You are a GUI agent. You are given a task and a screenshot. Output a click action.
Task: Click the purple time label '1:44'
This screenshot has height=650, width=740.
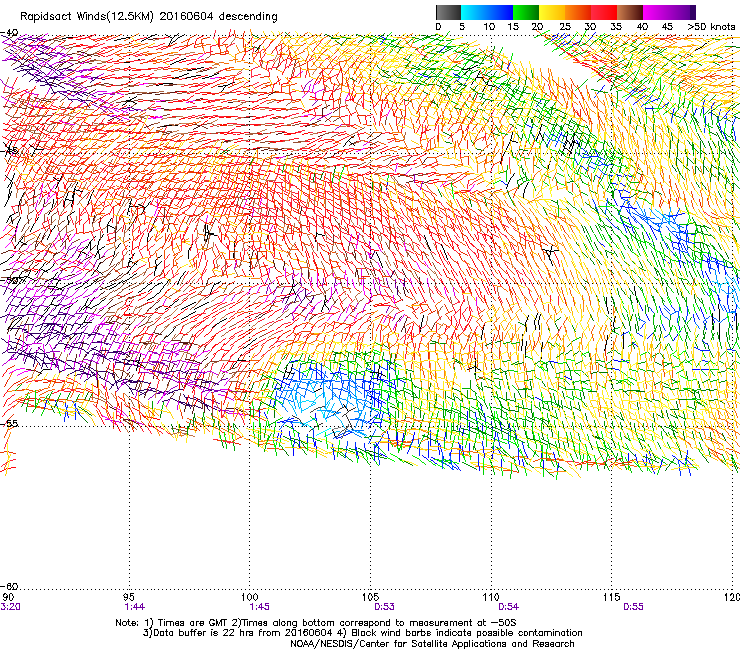(x=135, y=607)
